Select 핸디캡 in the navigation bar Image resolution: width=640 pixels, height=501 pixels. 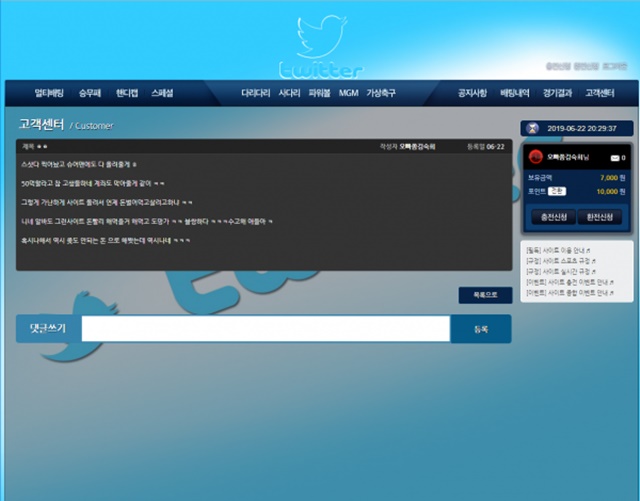[x=127, y=93]
